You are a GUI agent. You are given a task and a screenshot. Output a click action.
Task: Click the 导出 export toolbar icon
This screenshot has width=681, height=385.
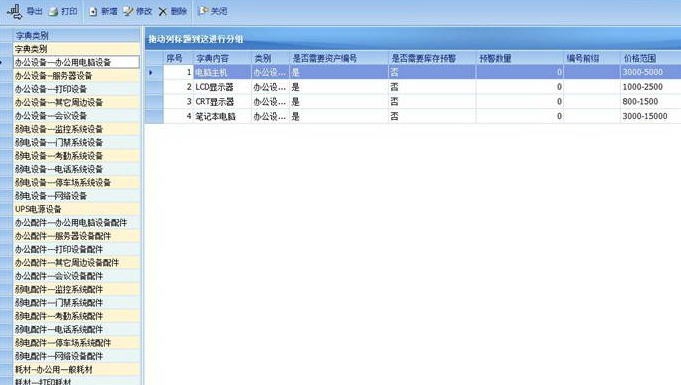[x=14, y=11]
